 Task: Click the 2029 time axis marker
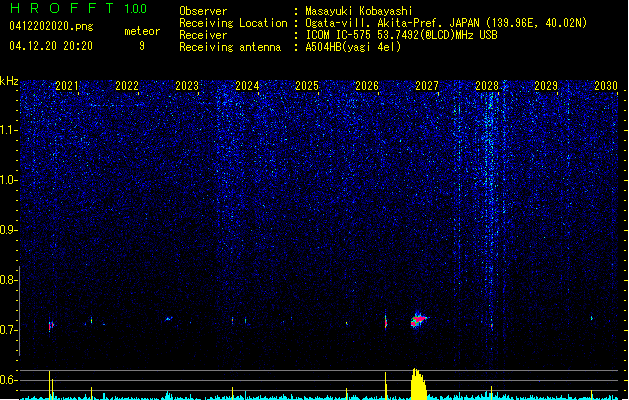point(546,86)
